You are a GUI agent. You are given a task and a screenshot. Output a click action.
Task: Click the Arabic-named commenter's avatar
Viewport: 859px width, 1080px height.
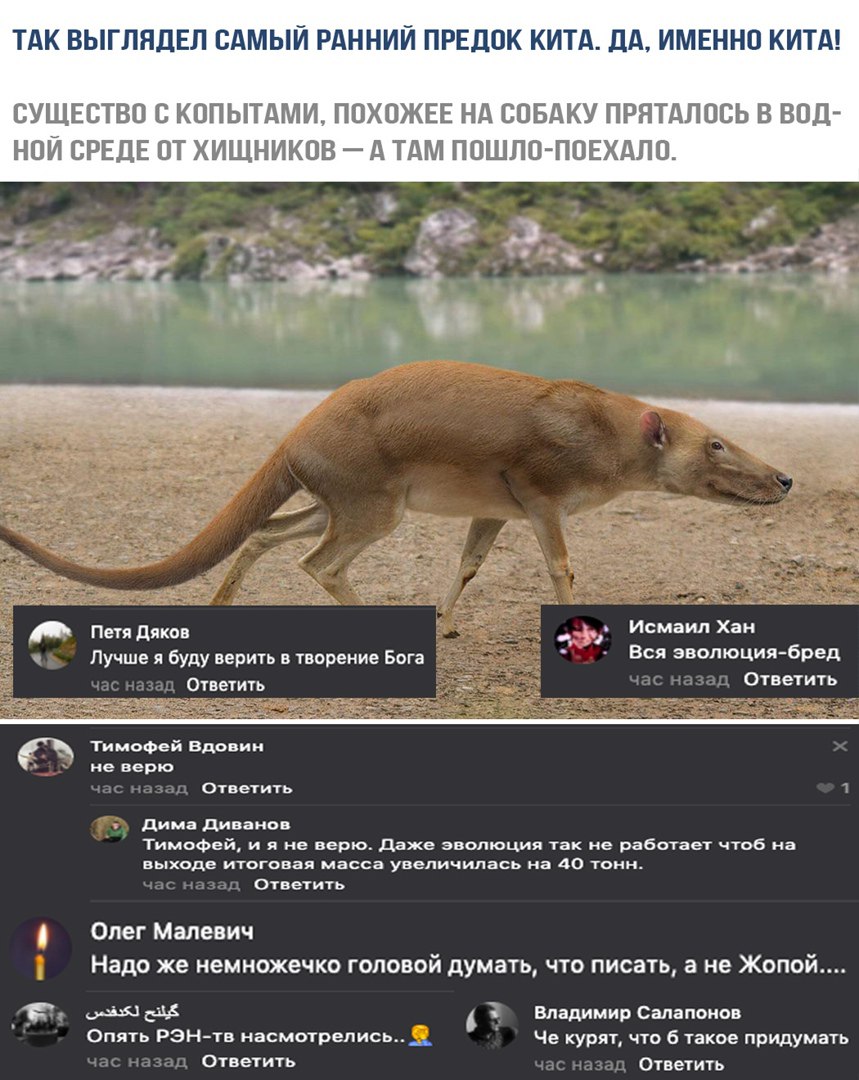click(x=41, y=1024)
